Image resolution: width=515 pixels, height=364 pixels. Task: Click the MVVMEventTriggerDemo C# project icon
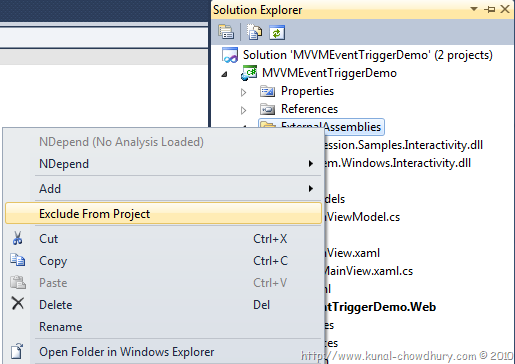(249, 73)
